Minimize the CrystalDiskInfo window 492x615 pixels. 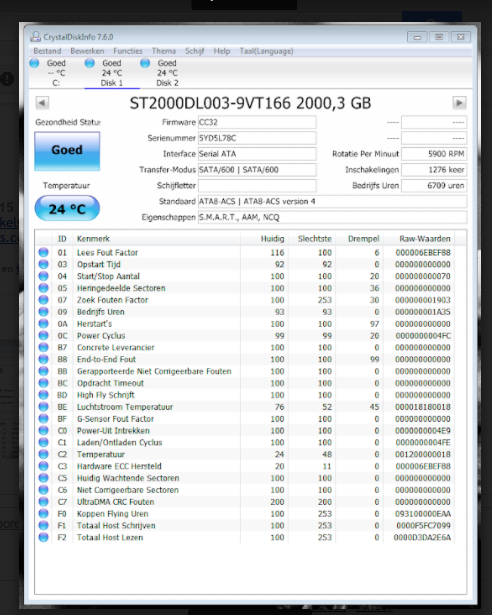tap(417, 37)
